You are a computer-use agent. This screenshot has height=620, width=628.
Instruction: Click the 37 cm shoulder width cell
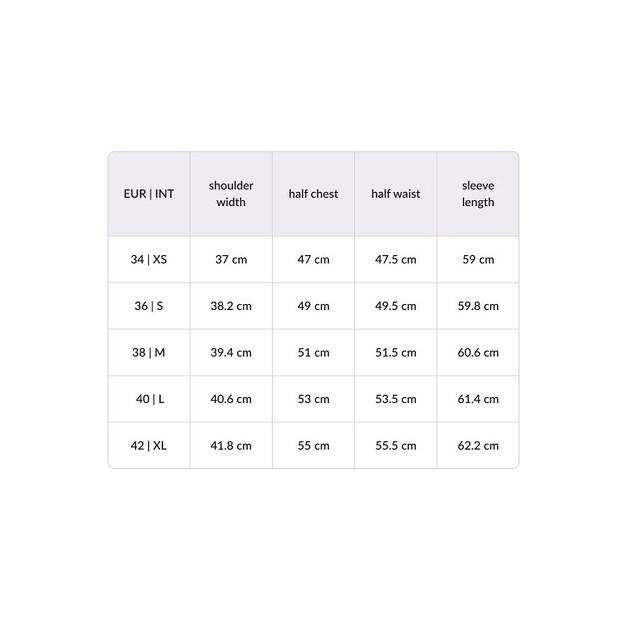pyautogui.click(x=231, y=259)
